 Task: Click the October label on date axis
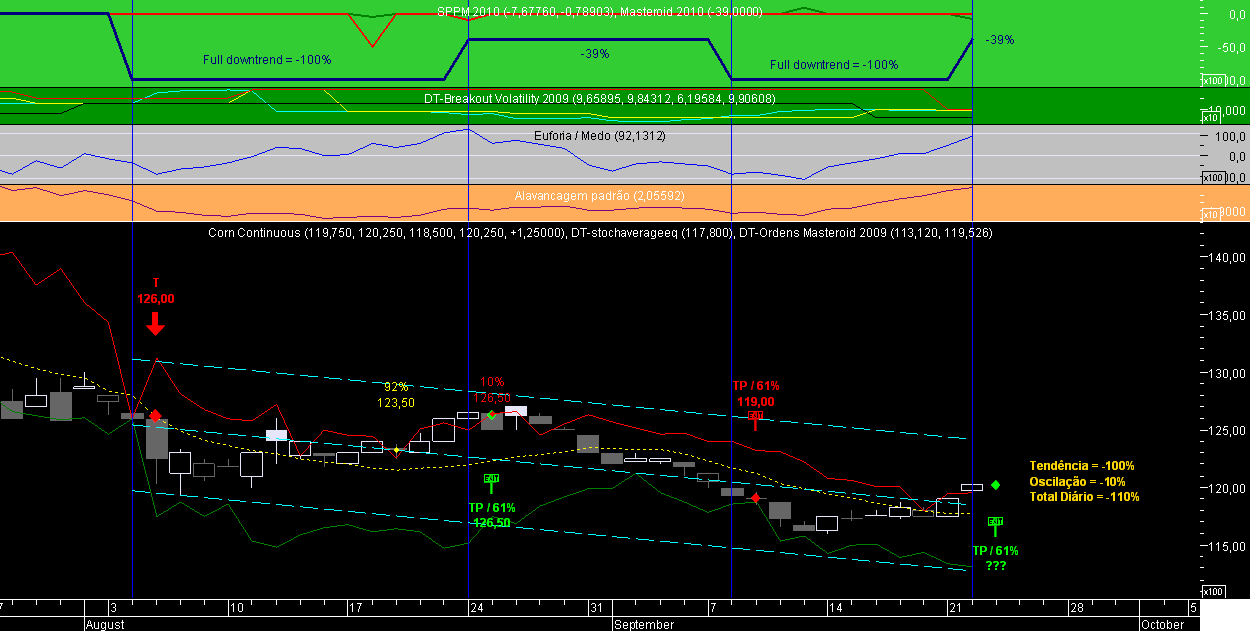coord(1163,624)
